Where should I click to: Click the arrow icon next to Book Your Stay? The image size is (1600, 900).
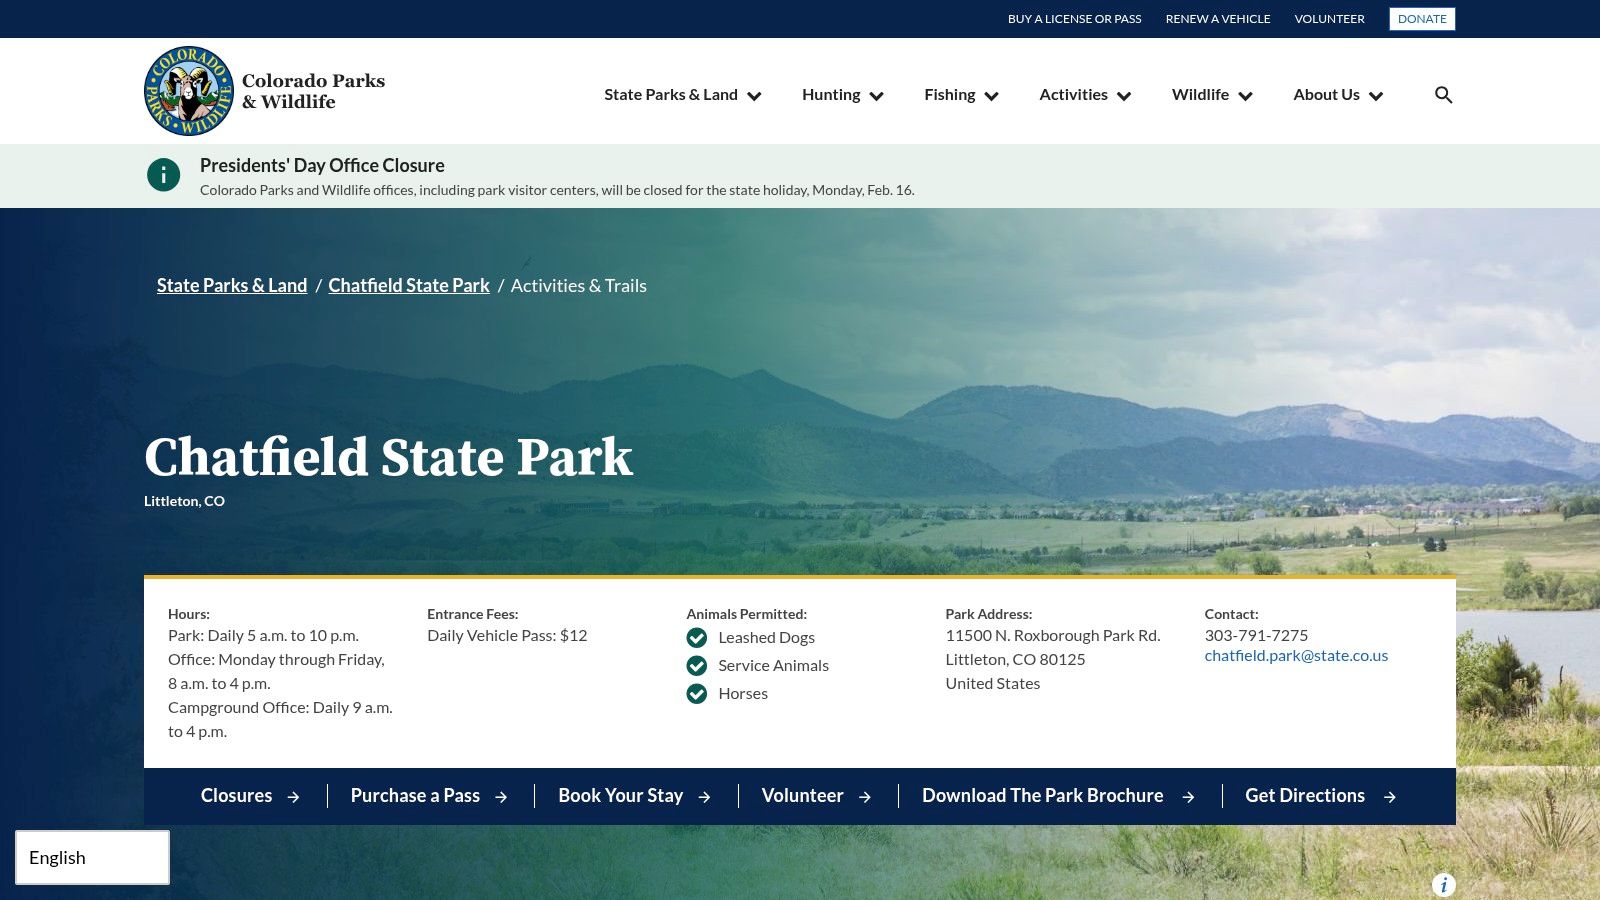click(x=704, y=797)
